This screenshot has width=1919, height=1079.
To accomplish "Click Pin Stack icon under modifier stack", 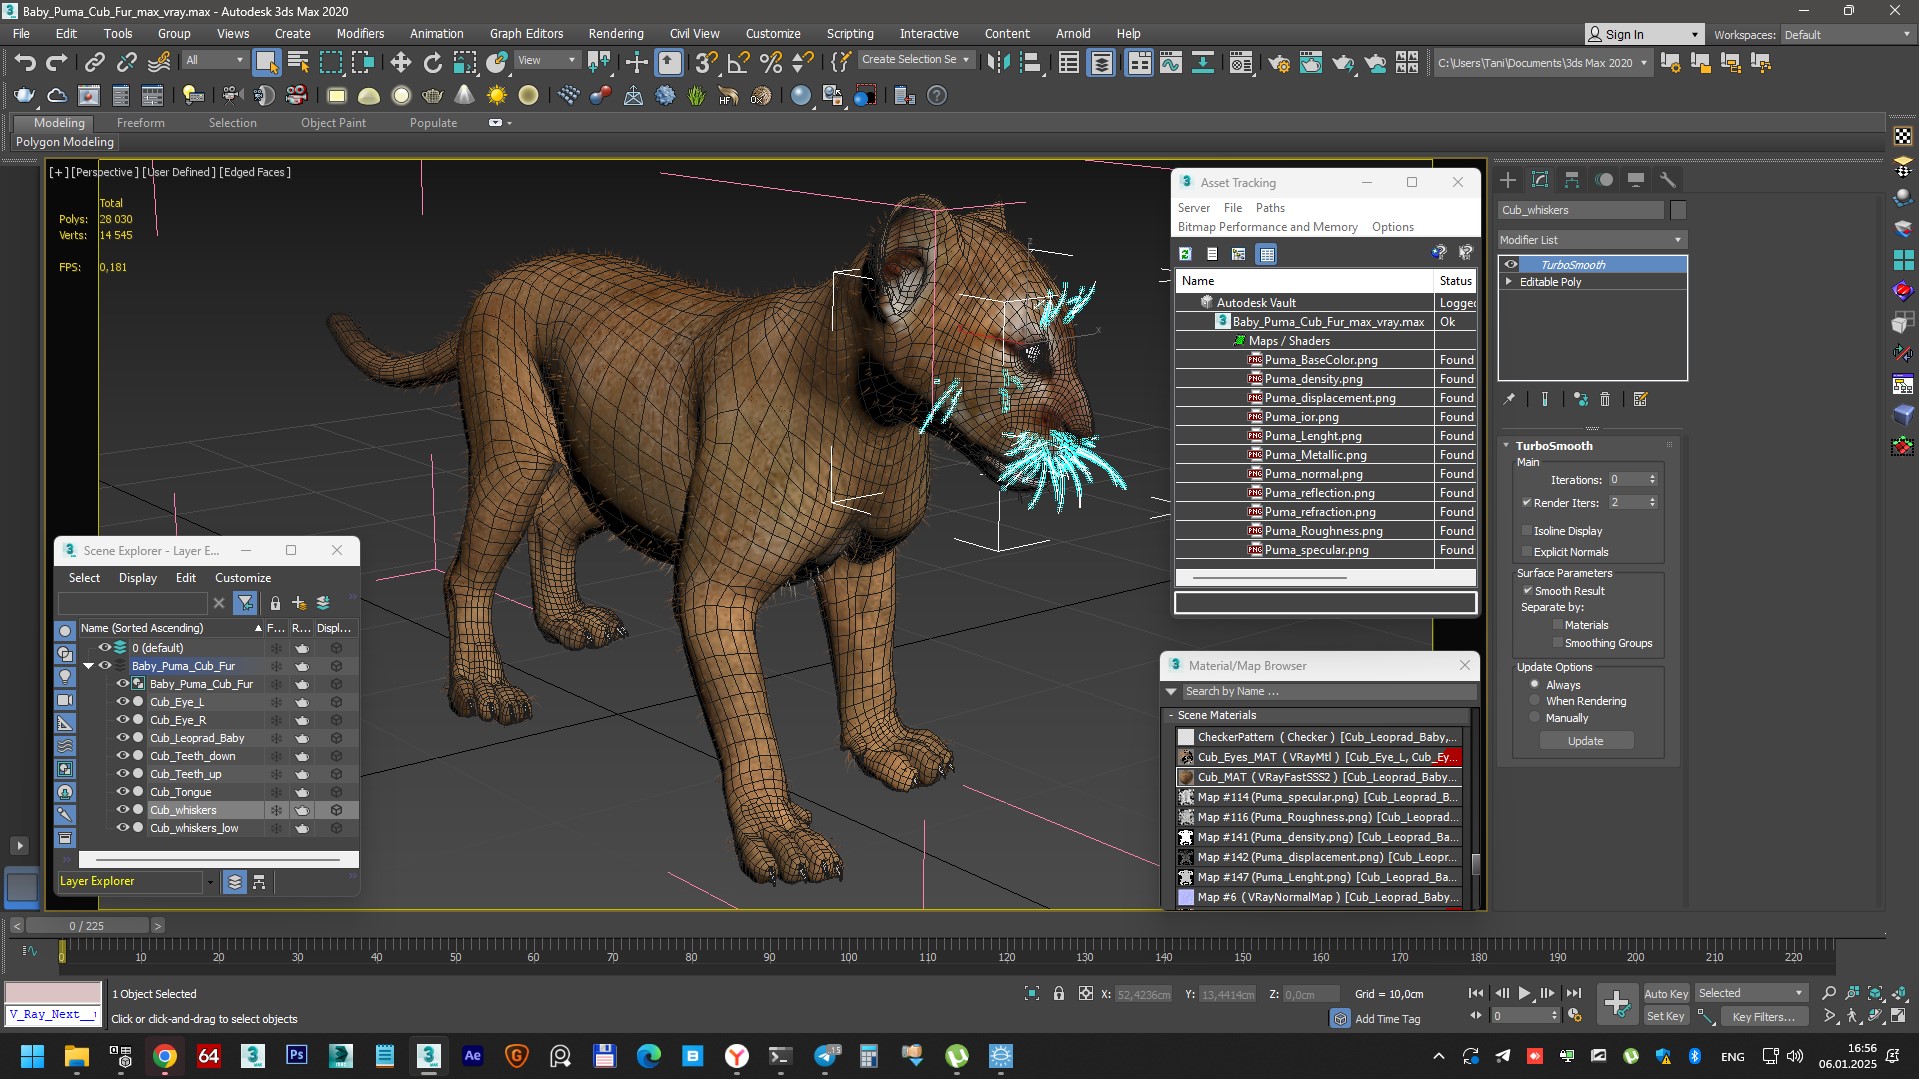I will 1509,399.
